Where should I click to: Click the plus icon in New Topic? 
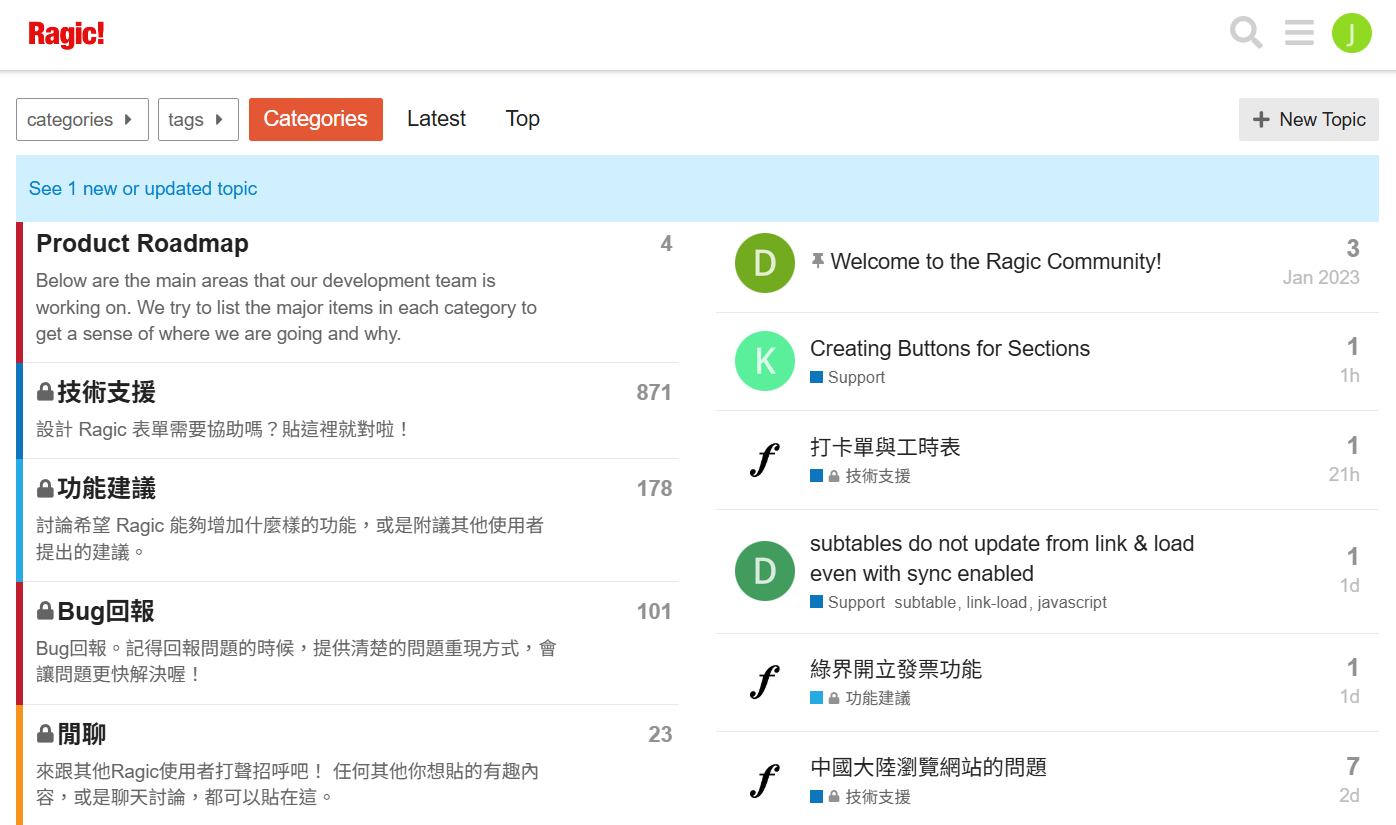click(1261, 120)
